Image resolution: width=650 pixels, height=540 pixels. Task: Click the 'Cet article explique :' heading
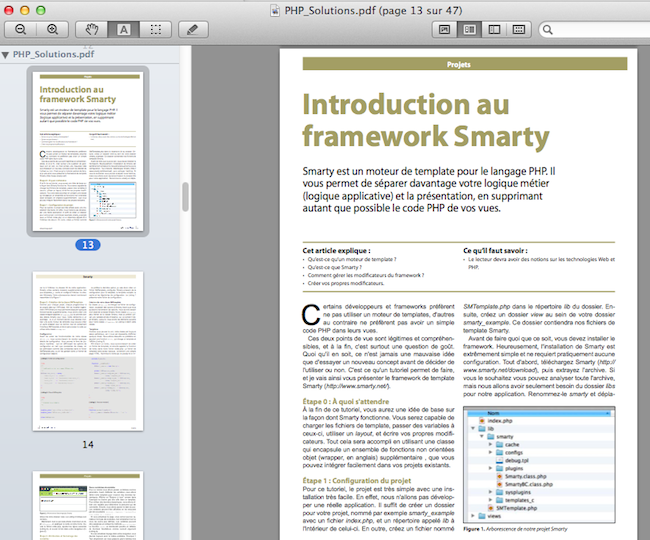tap(336, 250)
